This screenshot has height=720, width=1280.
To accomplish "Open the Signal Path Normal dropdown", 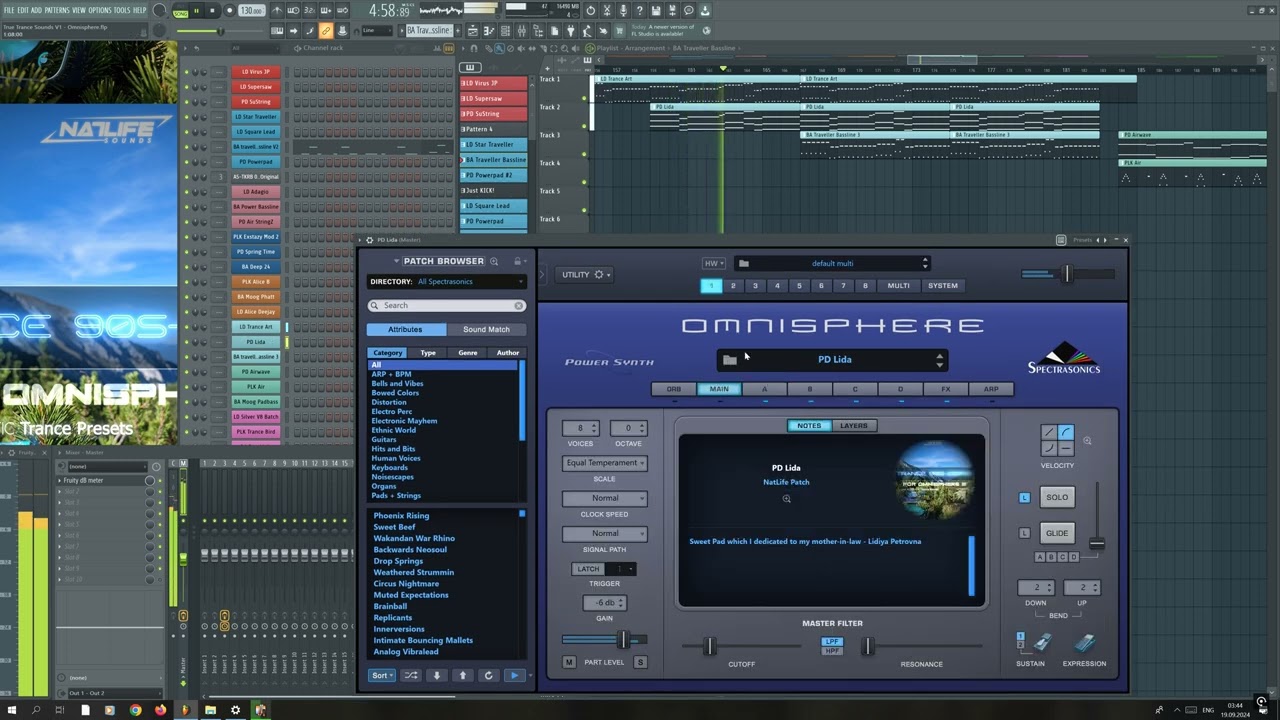I will pyautogui.click(x=605, y=533).
